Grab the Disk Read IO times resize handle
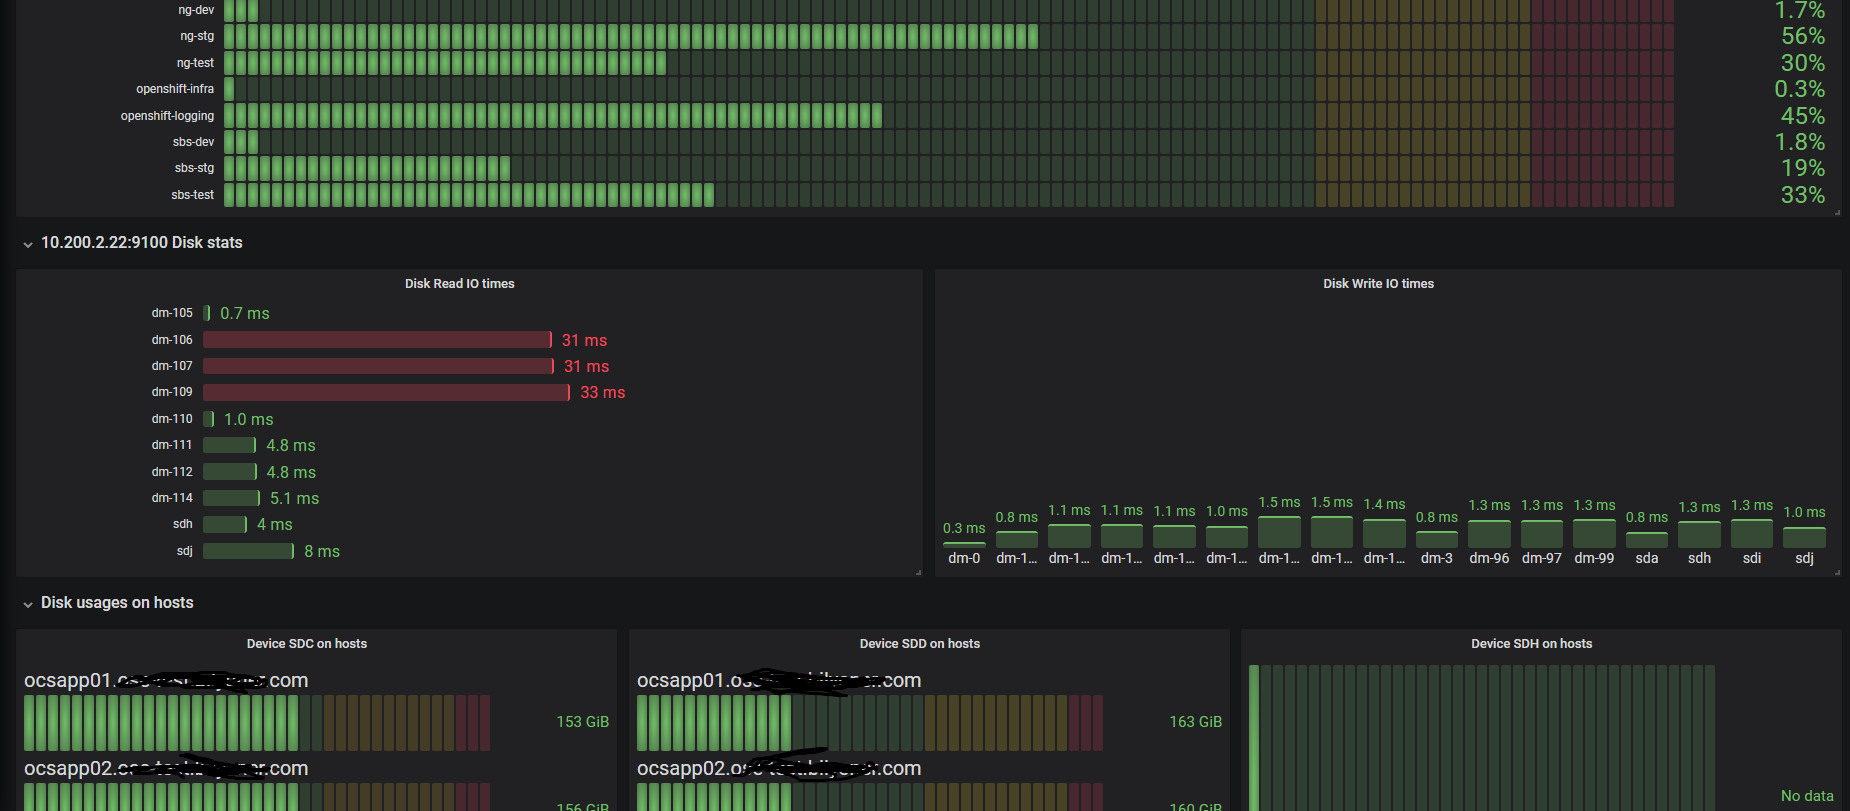Image resolution: width=1850 pixels, height=811 pixels. click(918, 573)
